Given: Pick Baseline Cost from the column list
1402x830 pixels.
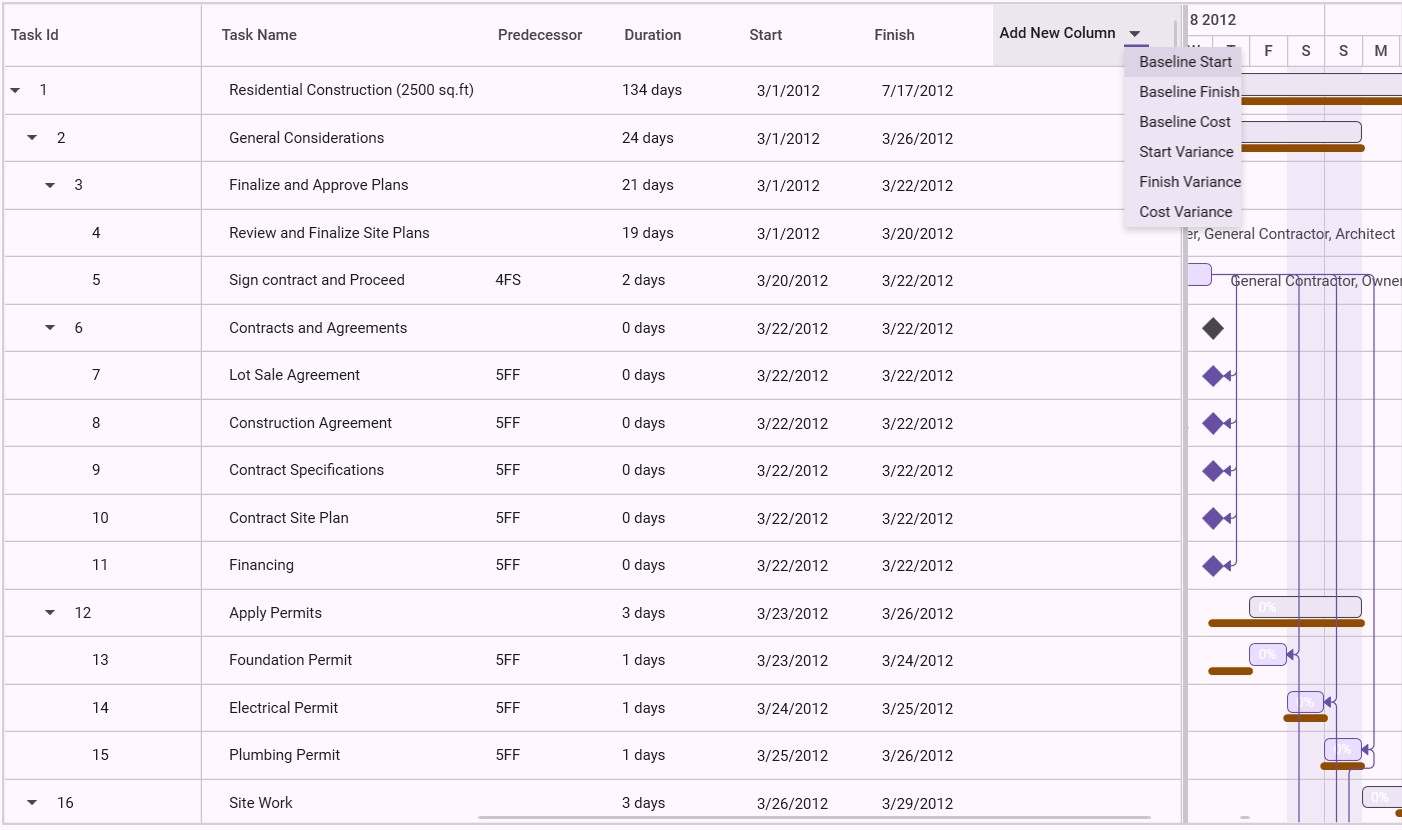Looking at the screenshot, I should tap(1184, 122).
